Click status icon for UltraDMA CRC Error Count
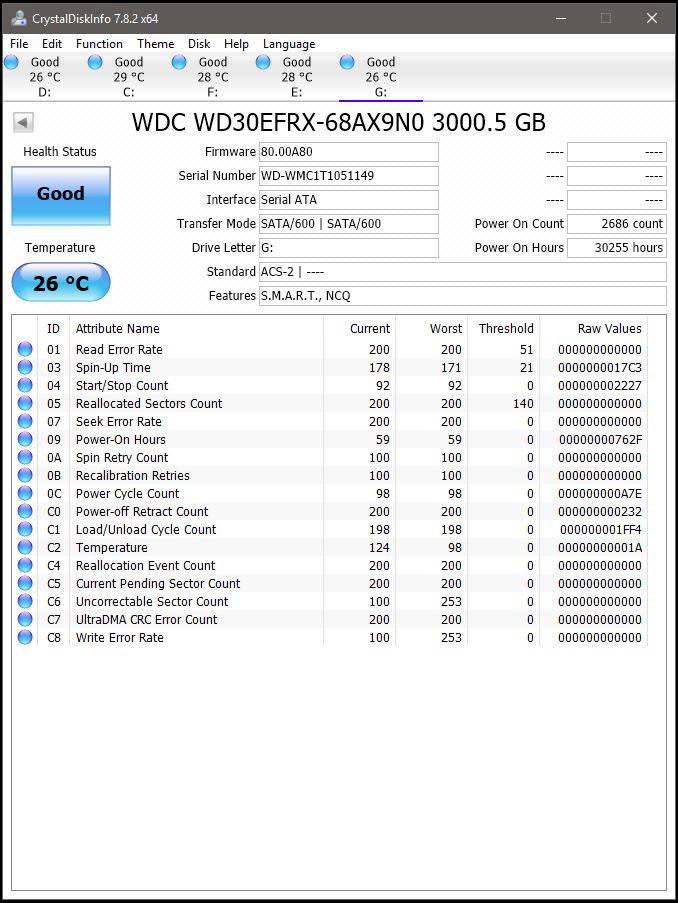 [x=25, y=619]
